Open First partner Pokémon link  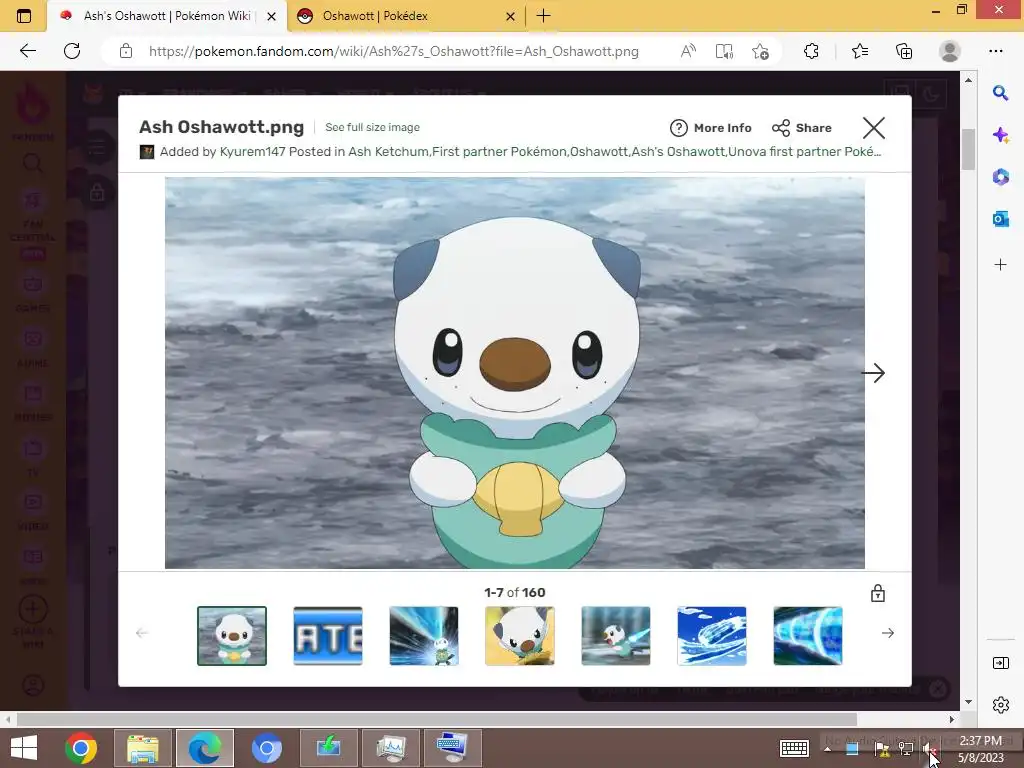(499, 152)
